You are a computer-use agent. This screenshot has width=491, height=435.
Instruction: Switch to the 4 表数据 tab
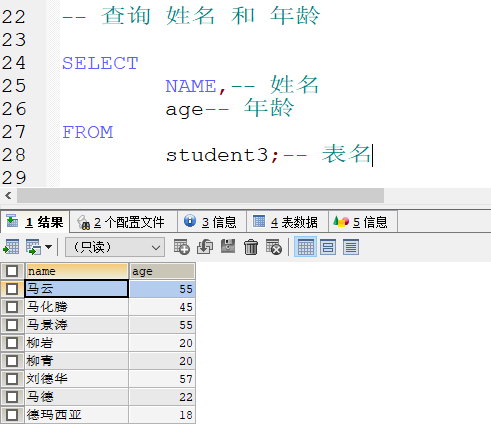pyautogui.click(x=287, y=222)
